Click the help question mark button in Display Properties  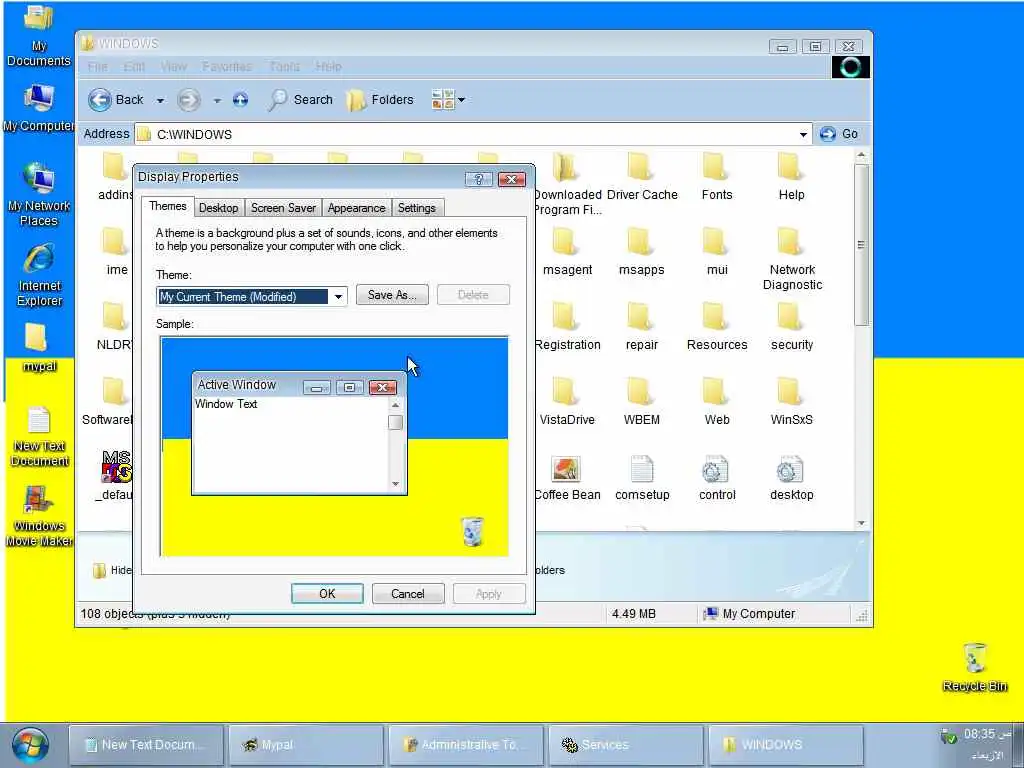[479, 180]
